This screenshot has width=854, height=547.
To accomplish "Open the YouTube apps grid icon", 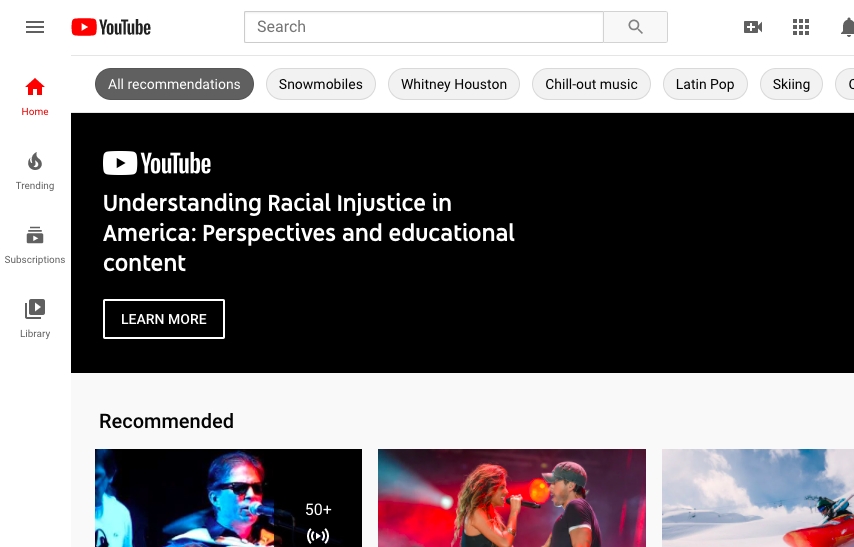I will pos(801,27).
